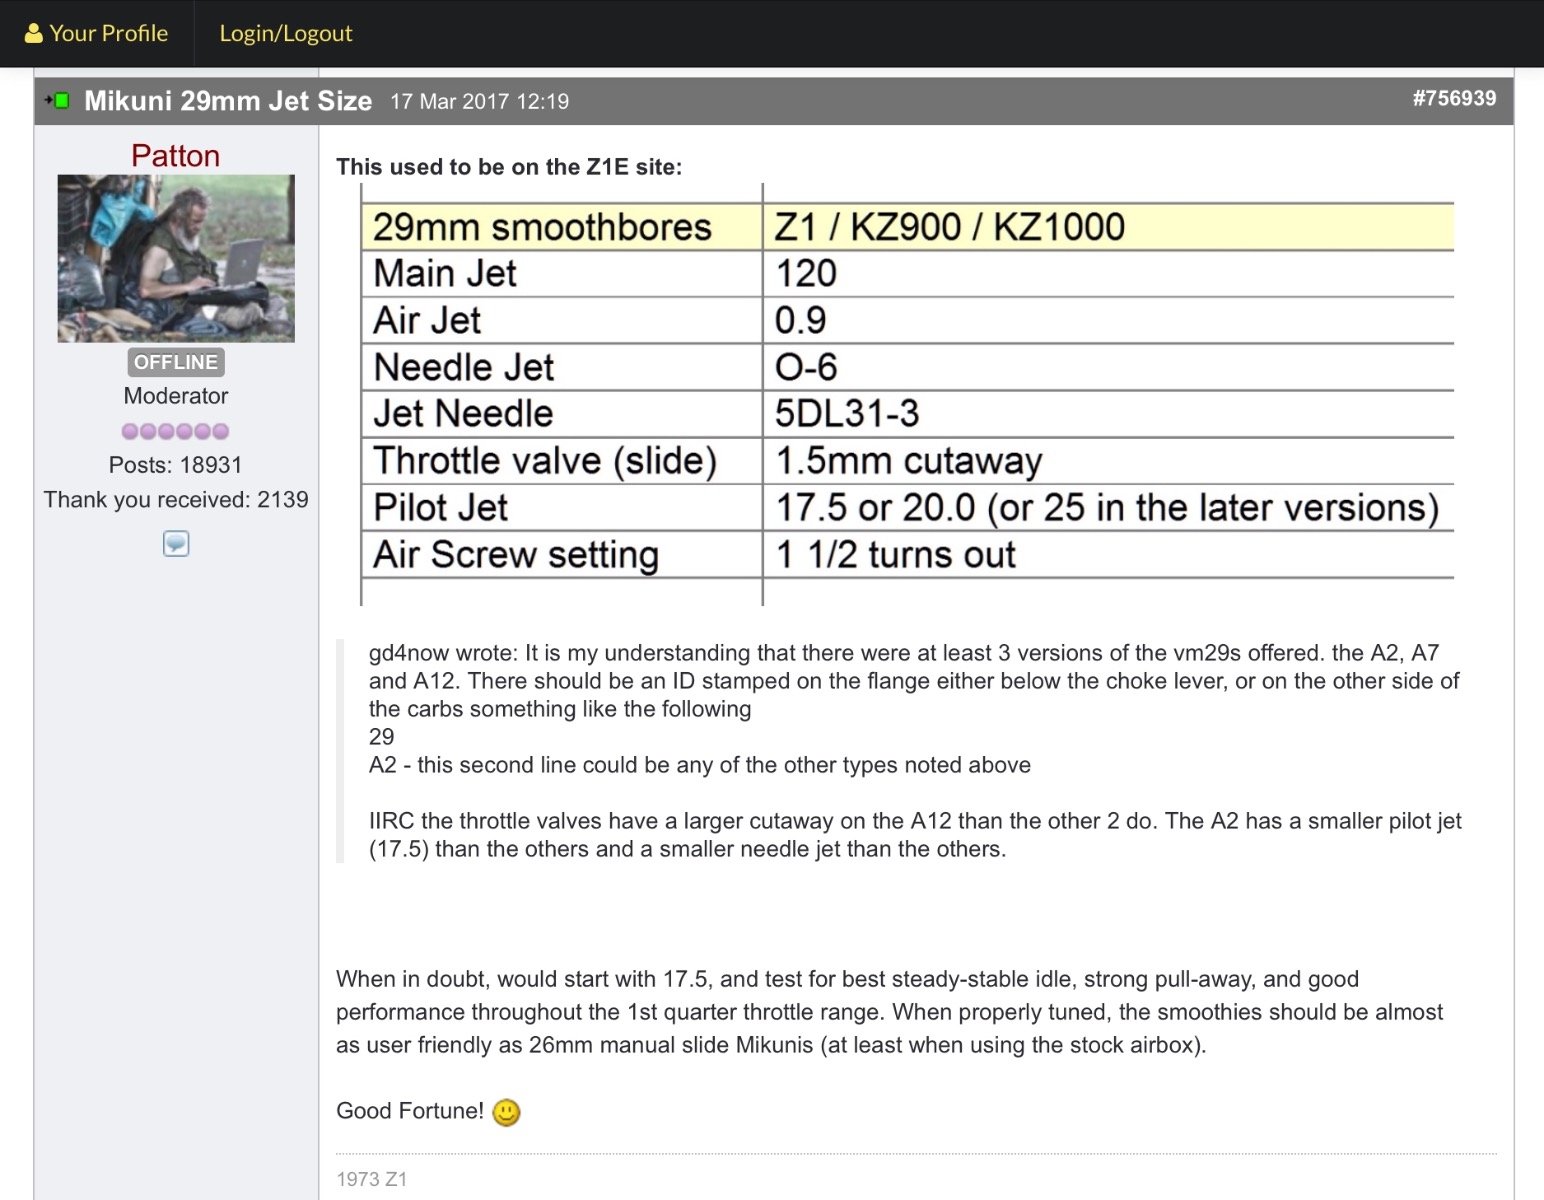This screenshot has width=1544, height=1200.
Task: Open the Mikuni 29mm Jet Size post title
Action: pyautogui.click(x=228, y=101)
